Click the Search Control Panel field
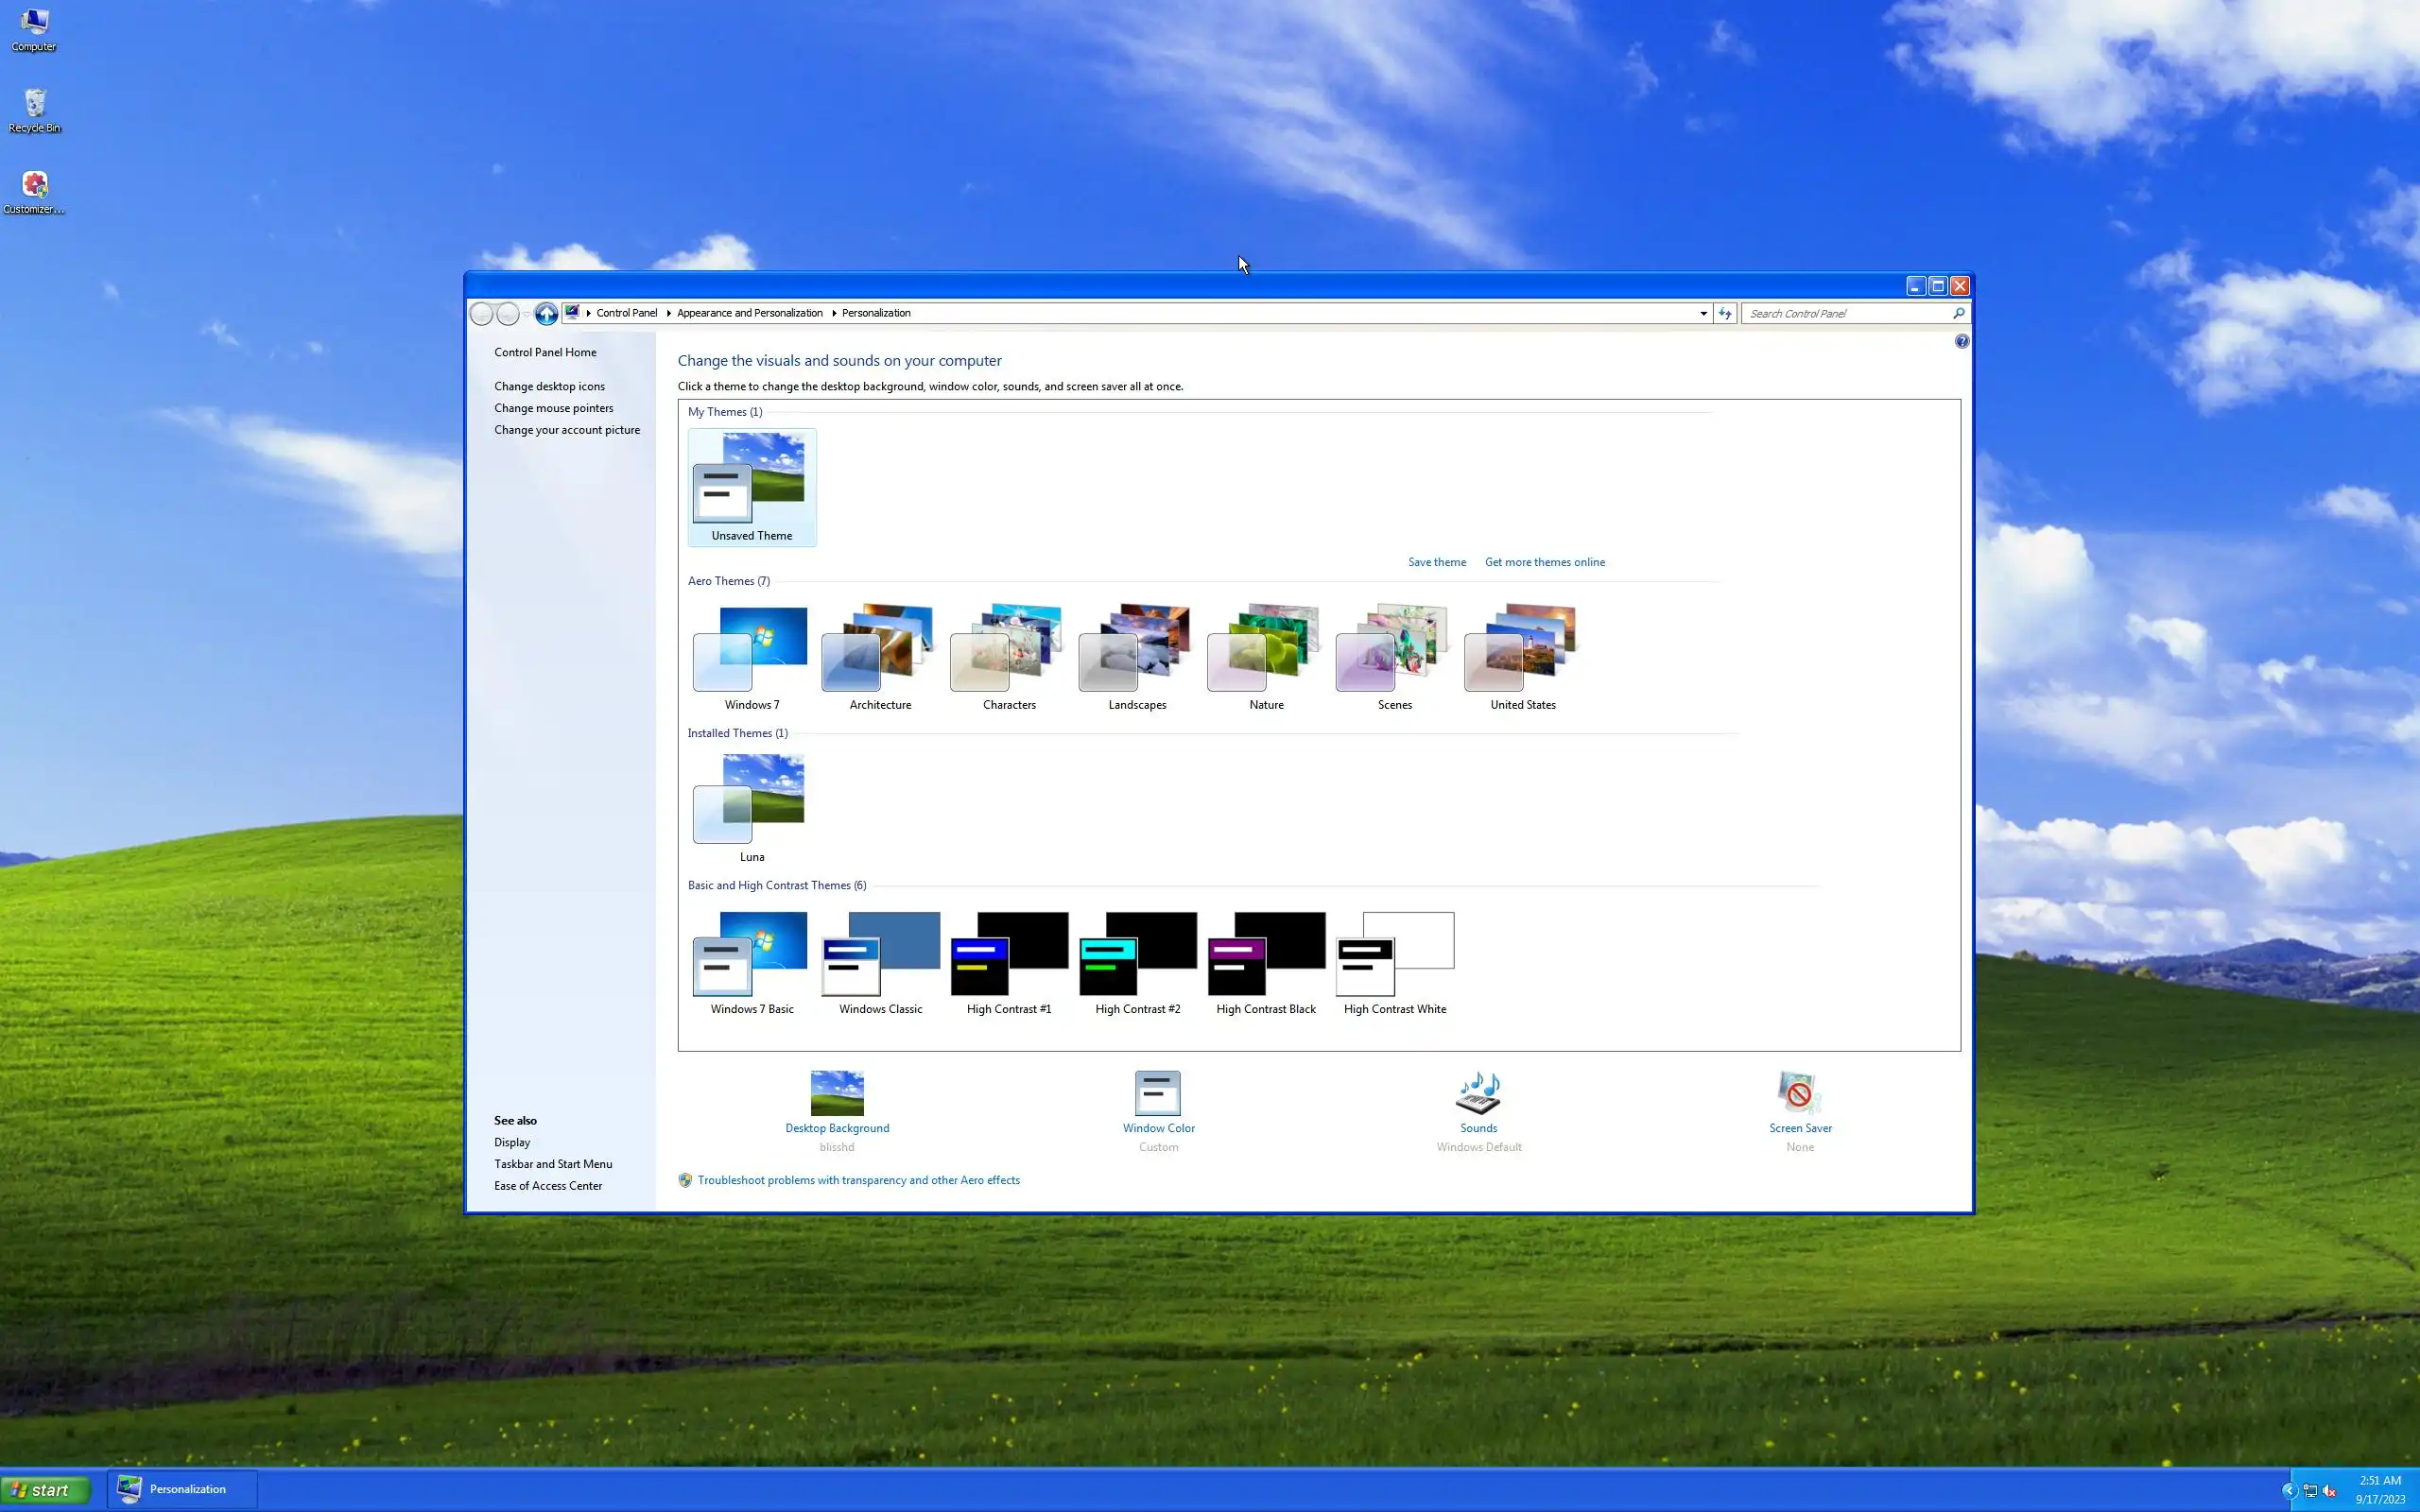The height and width of the screenshot is (1512, 2420). click(1845, 314)
